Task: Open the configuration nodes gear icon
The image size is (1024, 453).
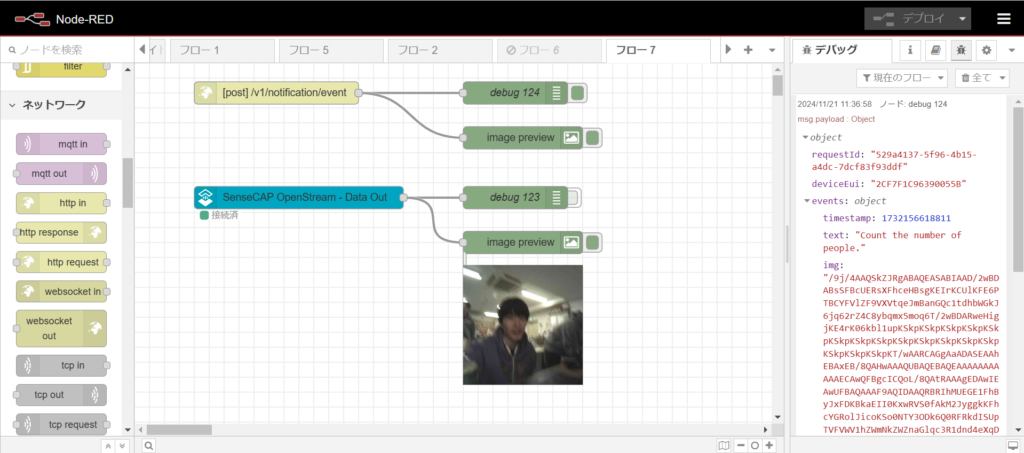Action: point(987,50)
